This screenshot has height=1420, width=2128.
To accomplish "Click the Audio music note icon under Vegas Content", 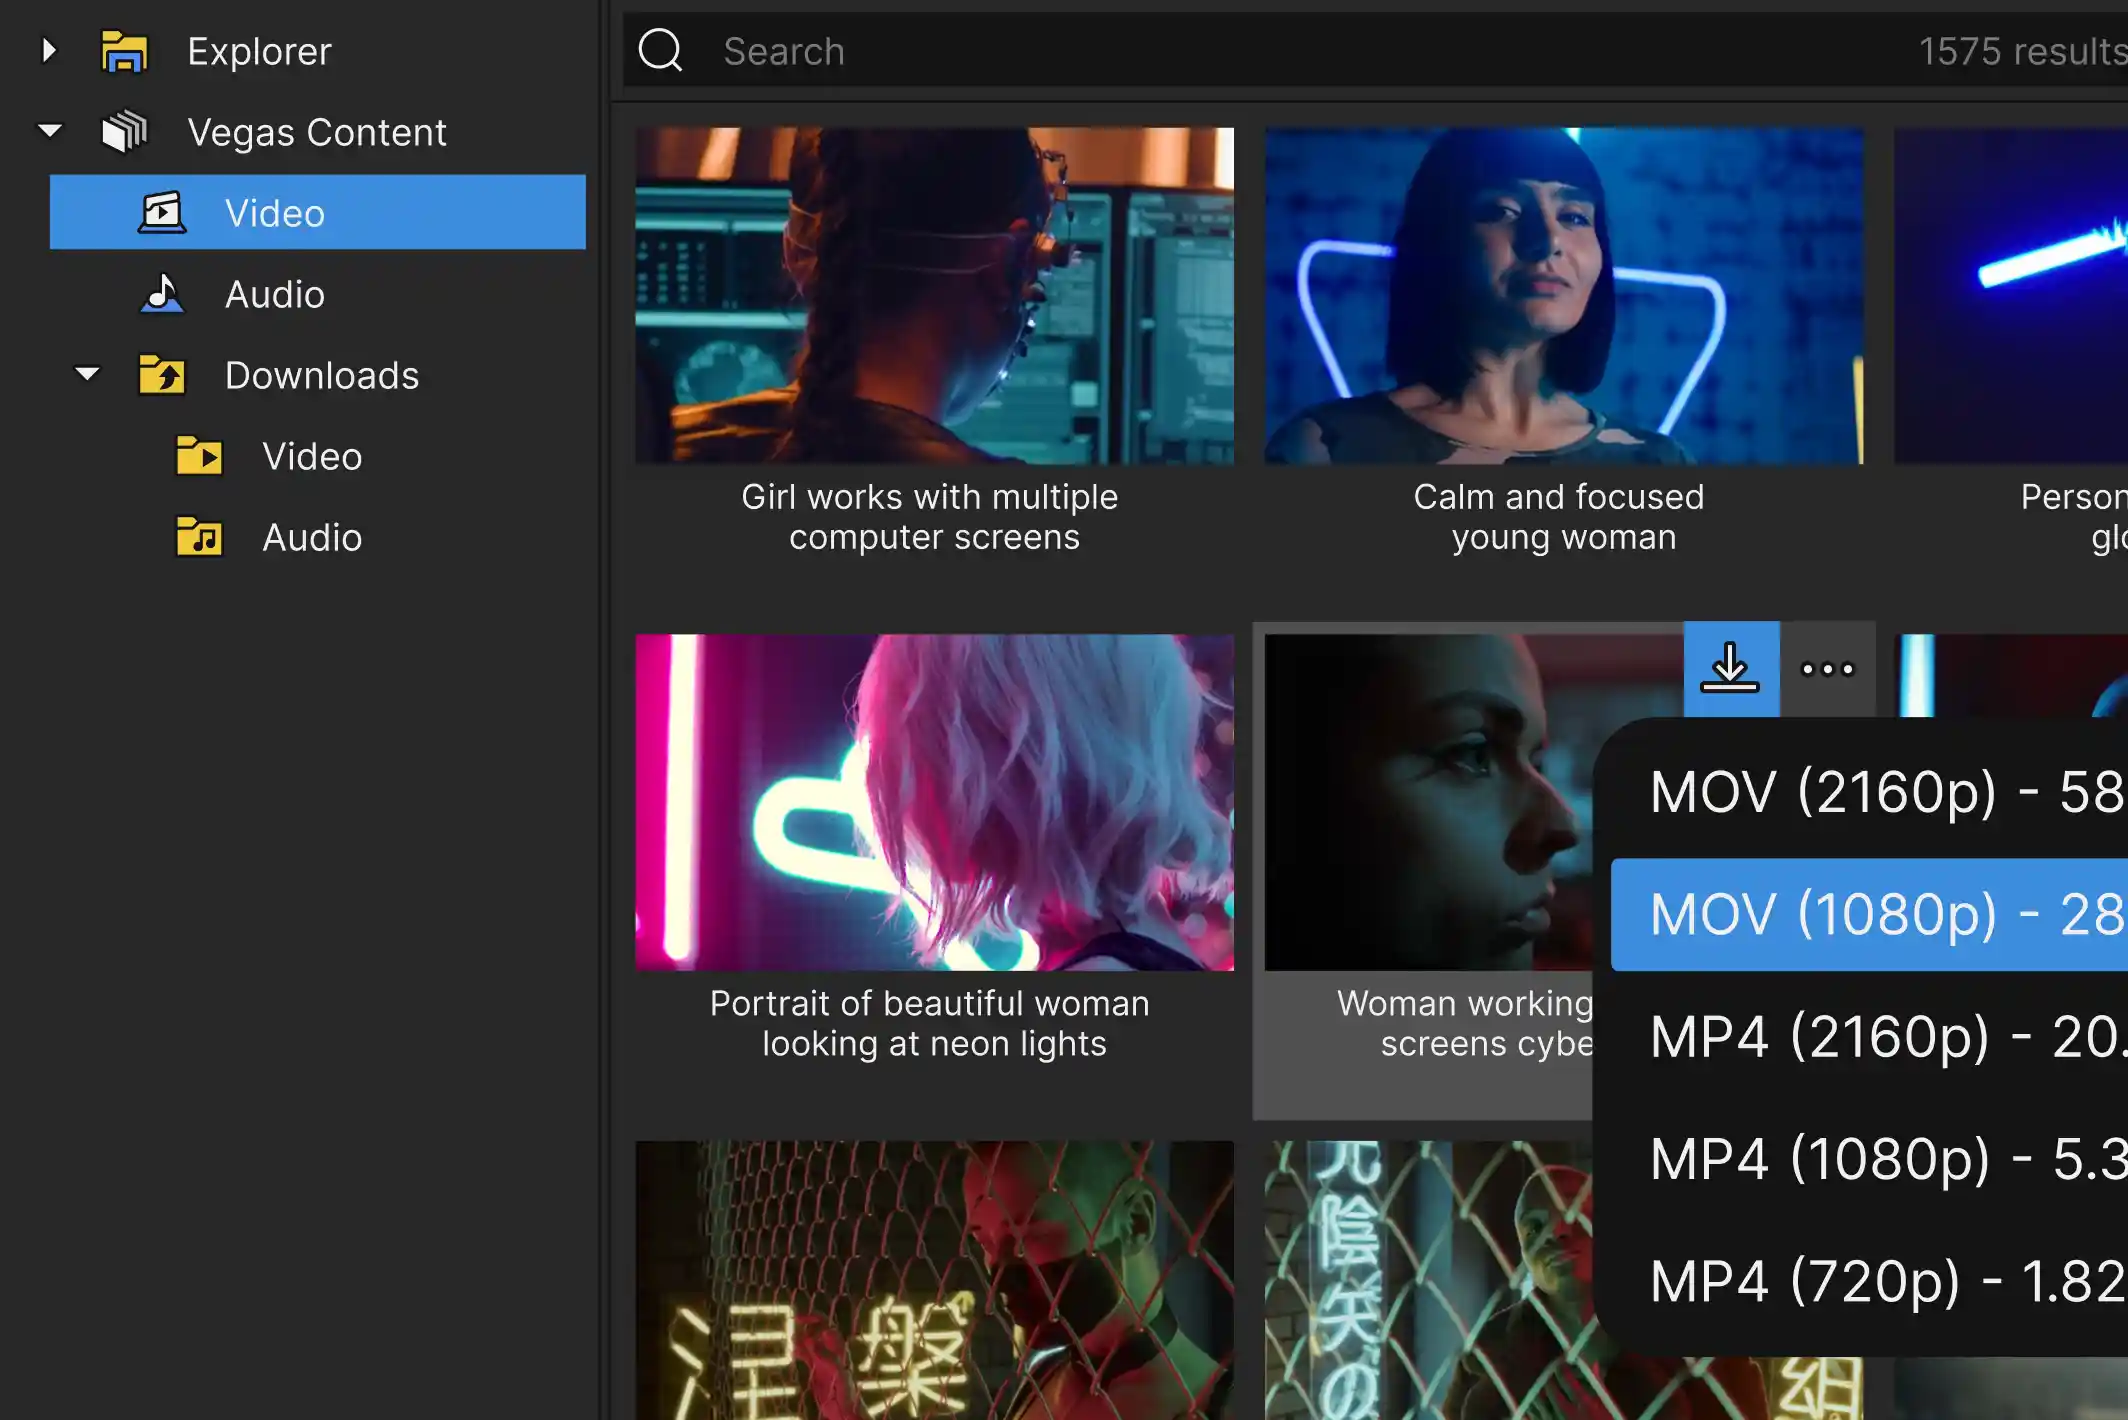I will coord(162,294).
